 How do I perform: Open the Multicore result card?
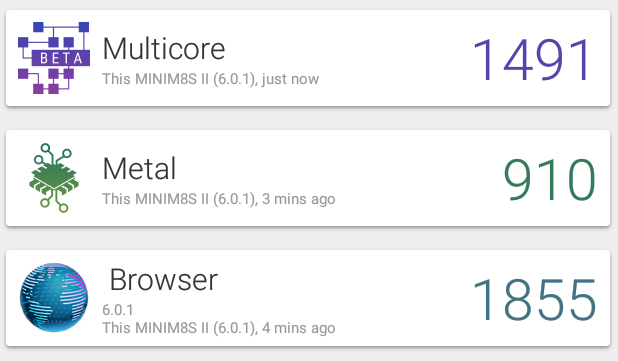[308, 58]
